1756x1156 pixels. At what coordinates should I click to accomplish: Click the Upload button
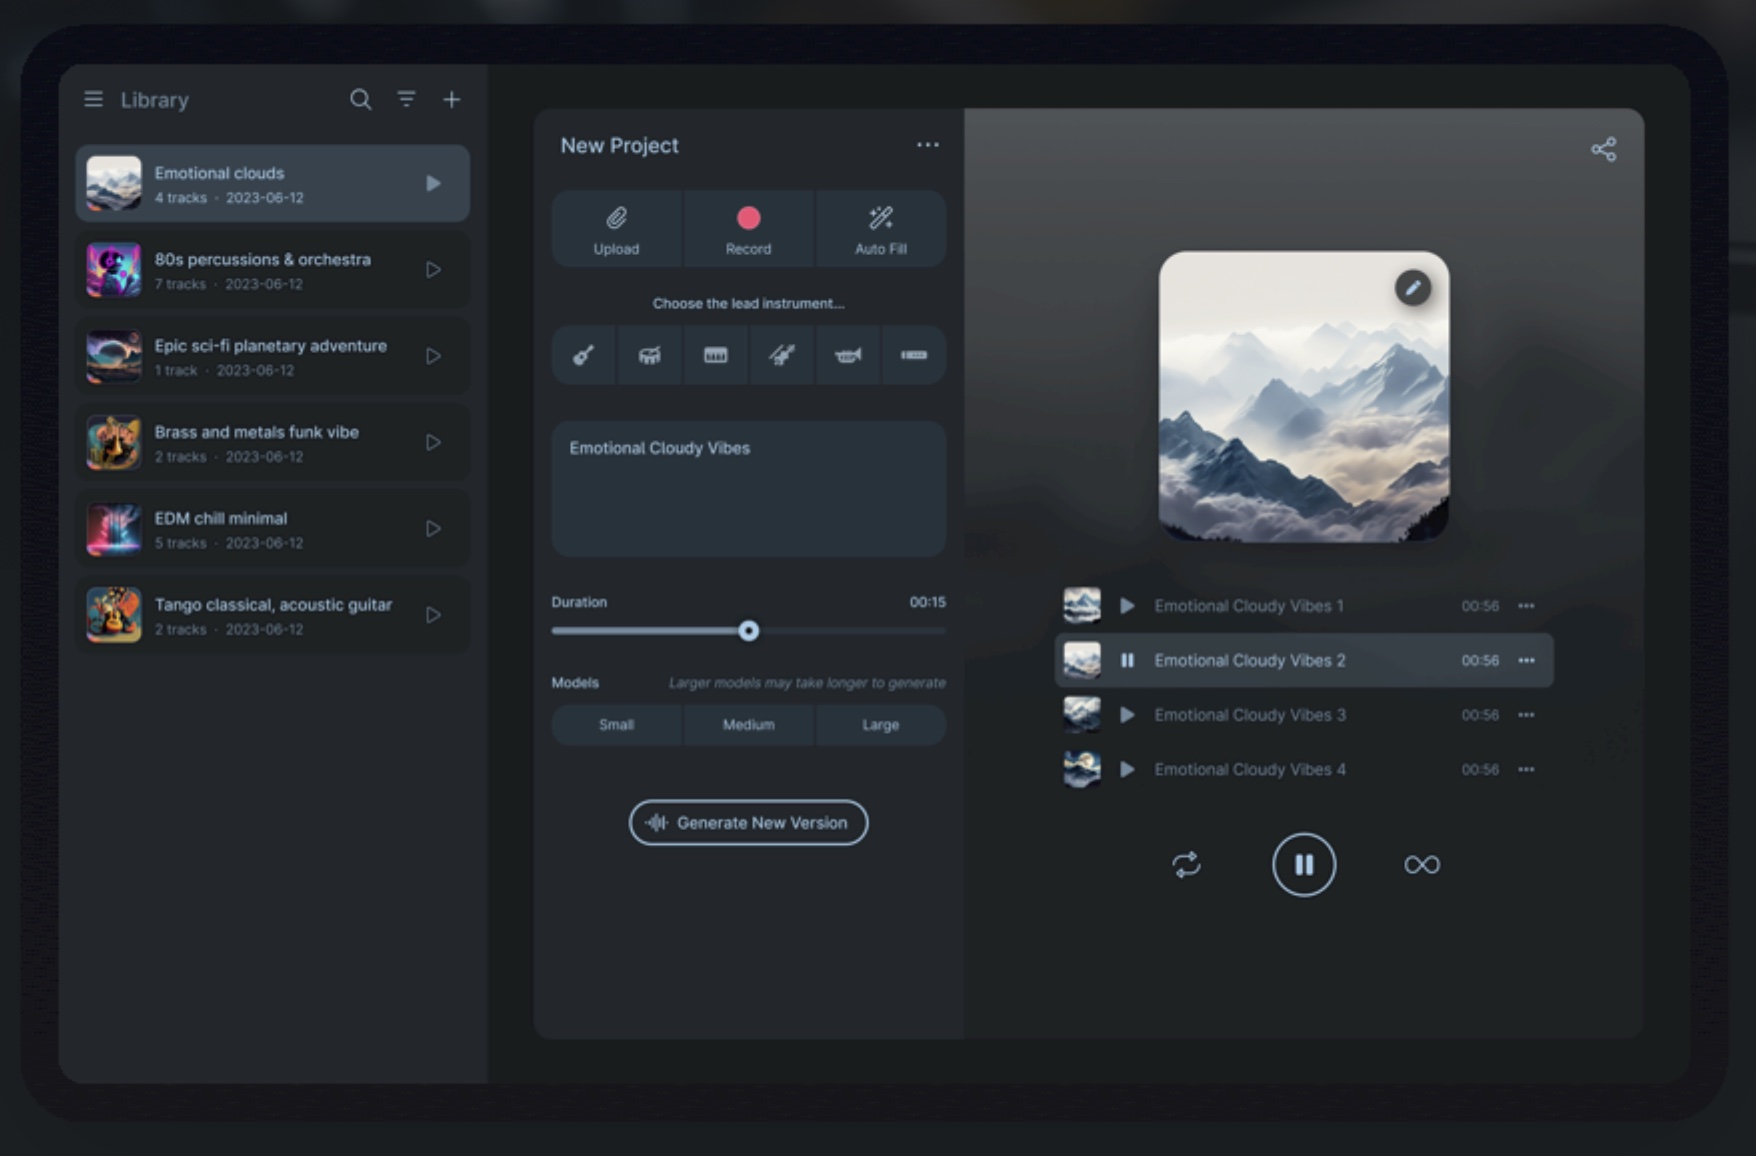(616, 229)
